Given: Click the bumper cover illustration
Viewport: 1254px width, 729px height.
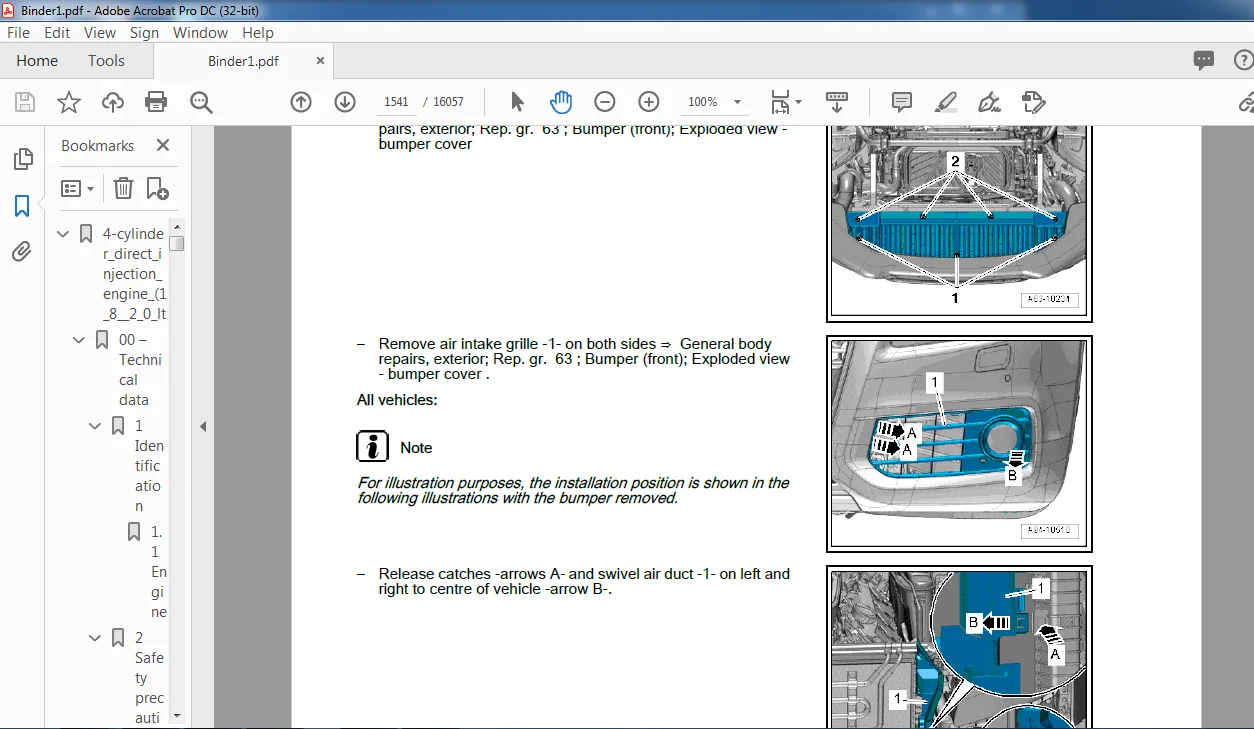Looking at the screenshot, I should (959, 224).
